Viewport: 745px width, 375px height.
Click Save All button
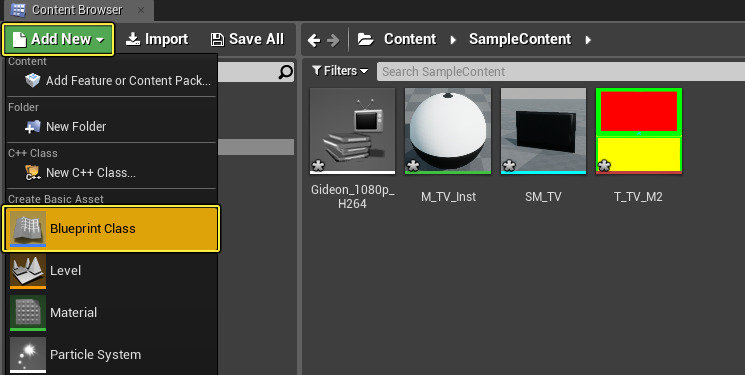coord(247,39)
